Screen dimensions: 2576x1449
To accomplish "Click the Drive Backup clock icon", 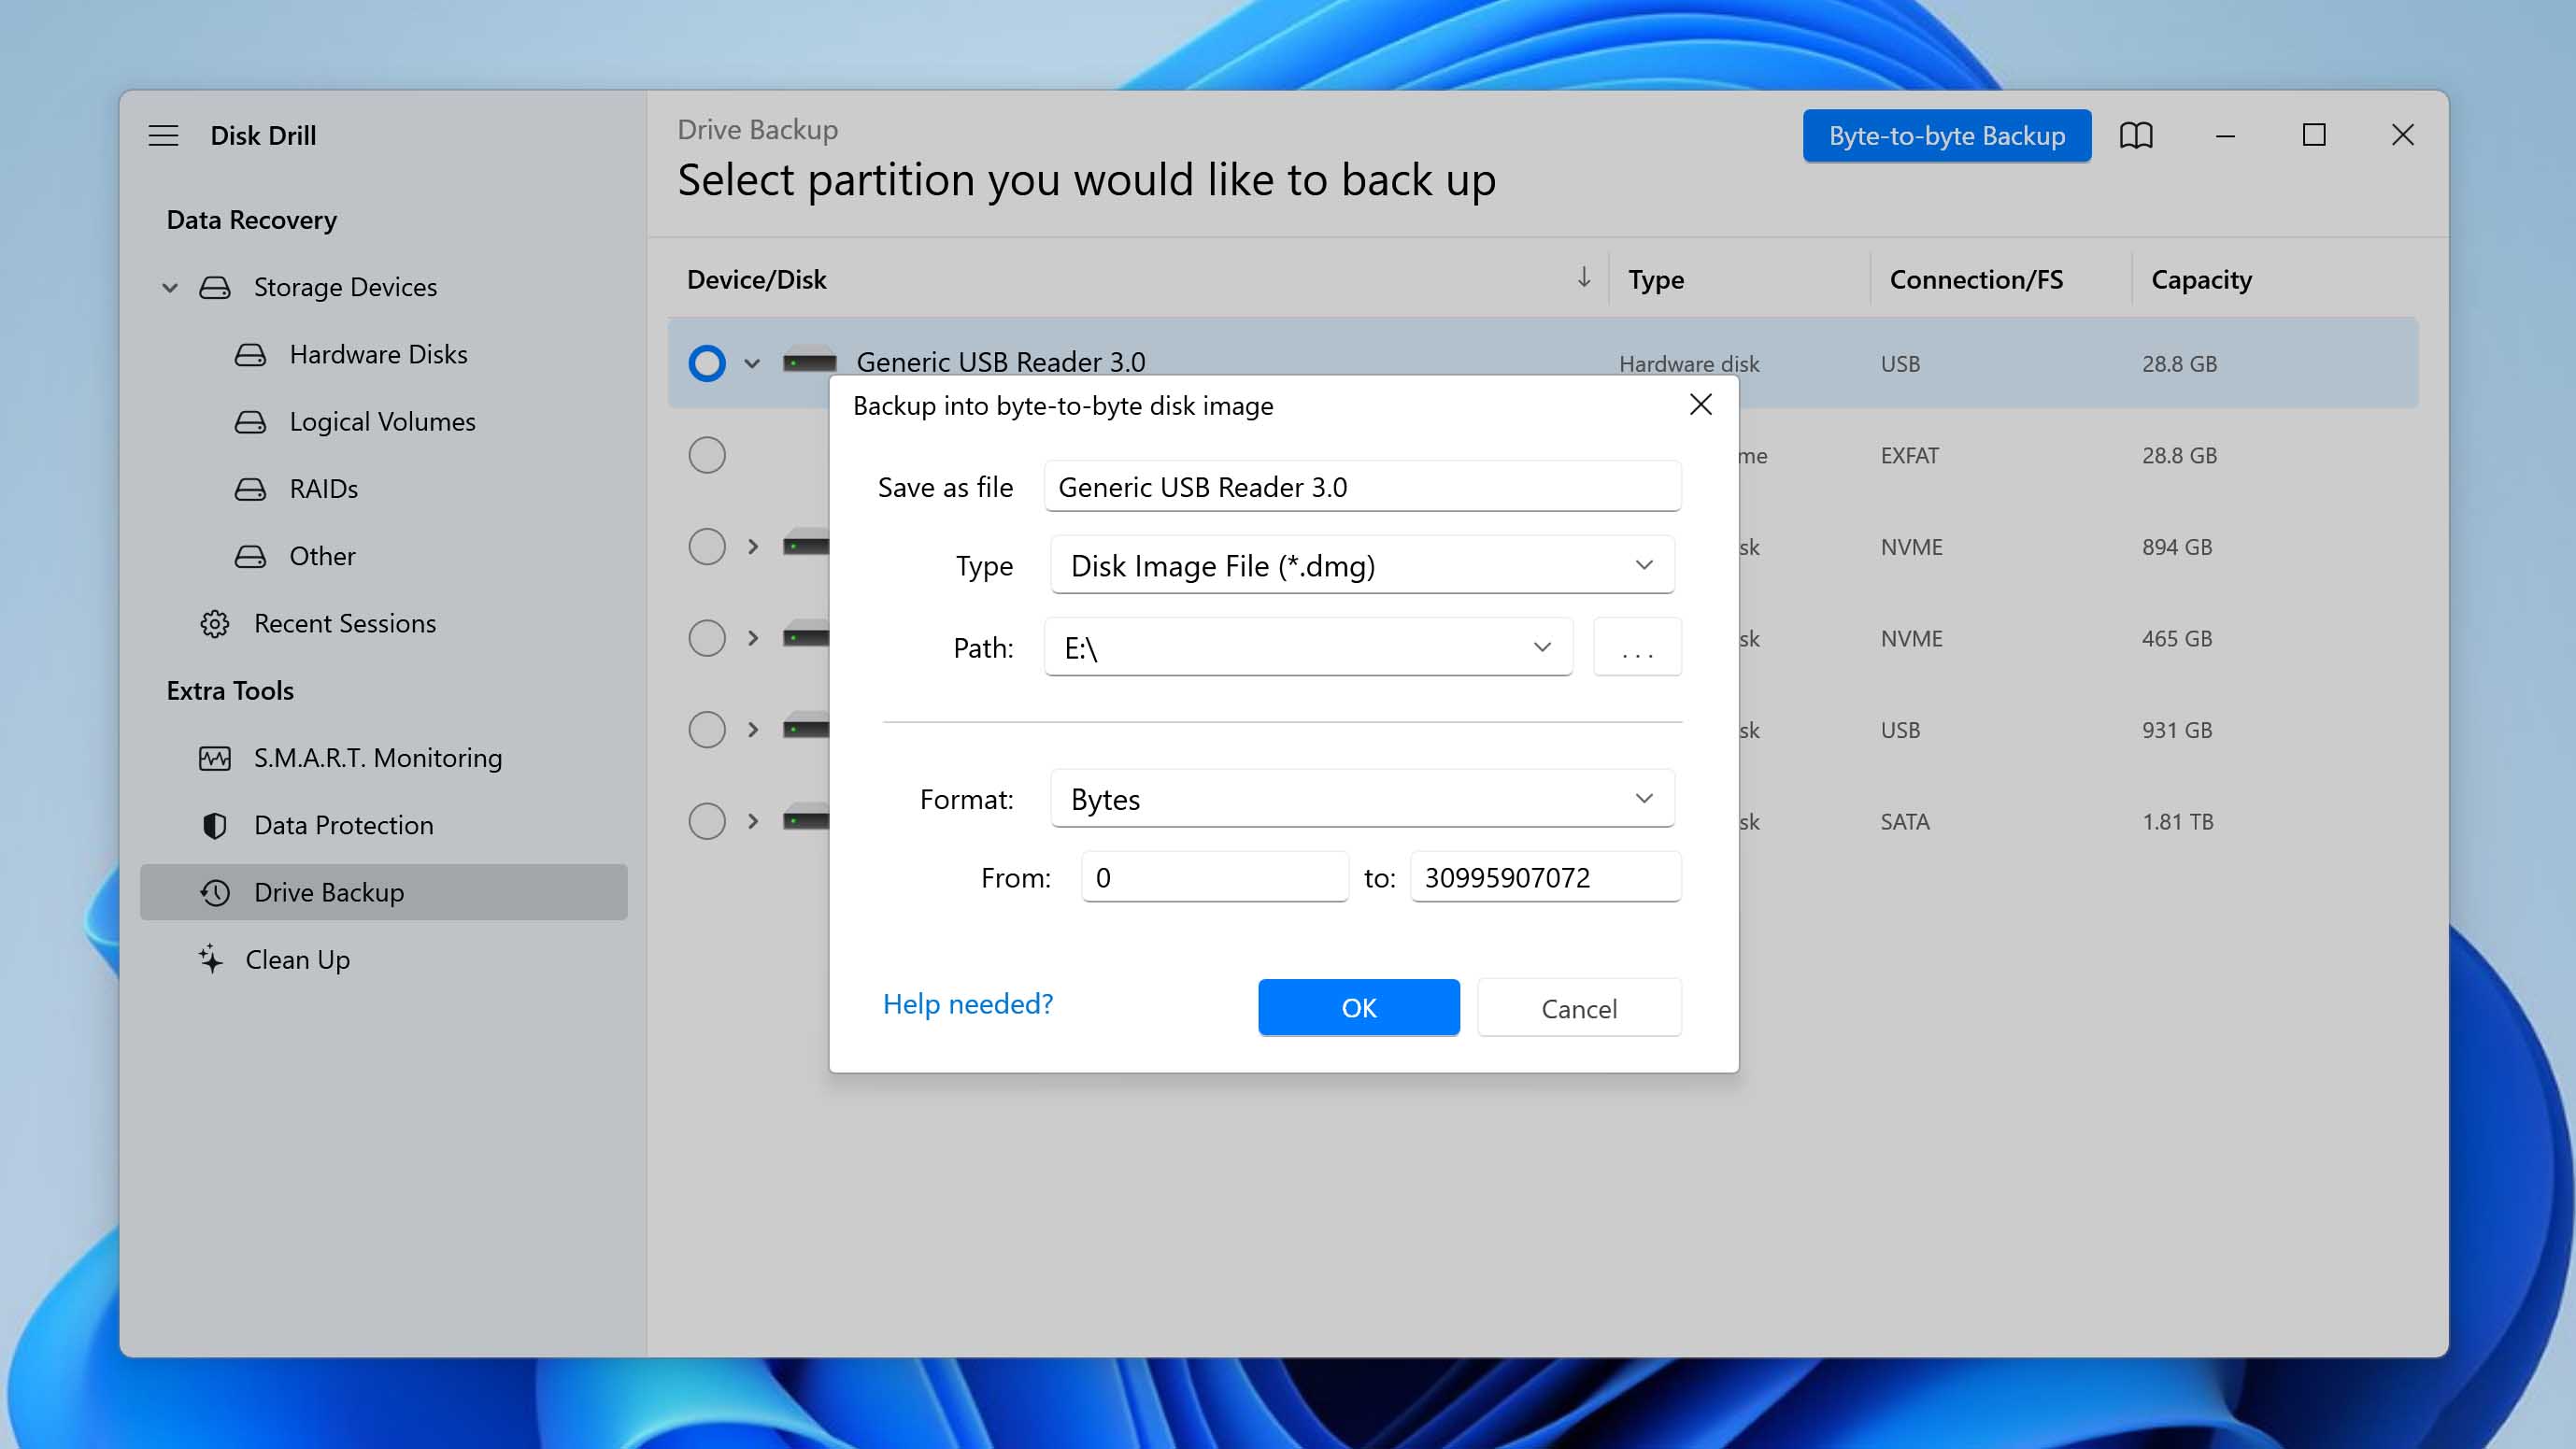I will [214, 893].
